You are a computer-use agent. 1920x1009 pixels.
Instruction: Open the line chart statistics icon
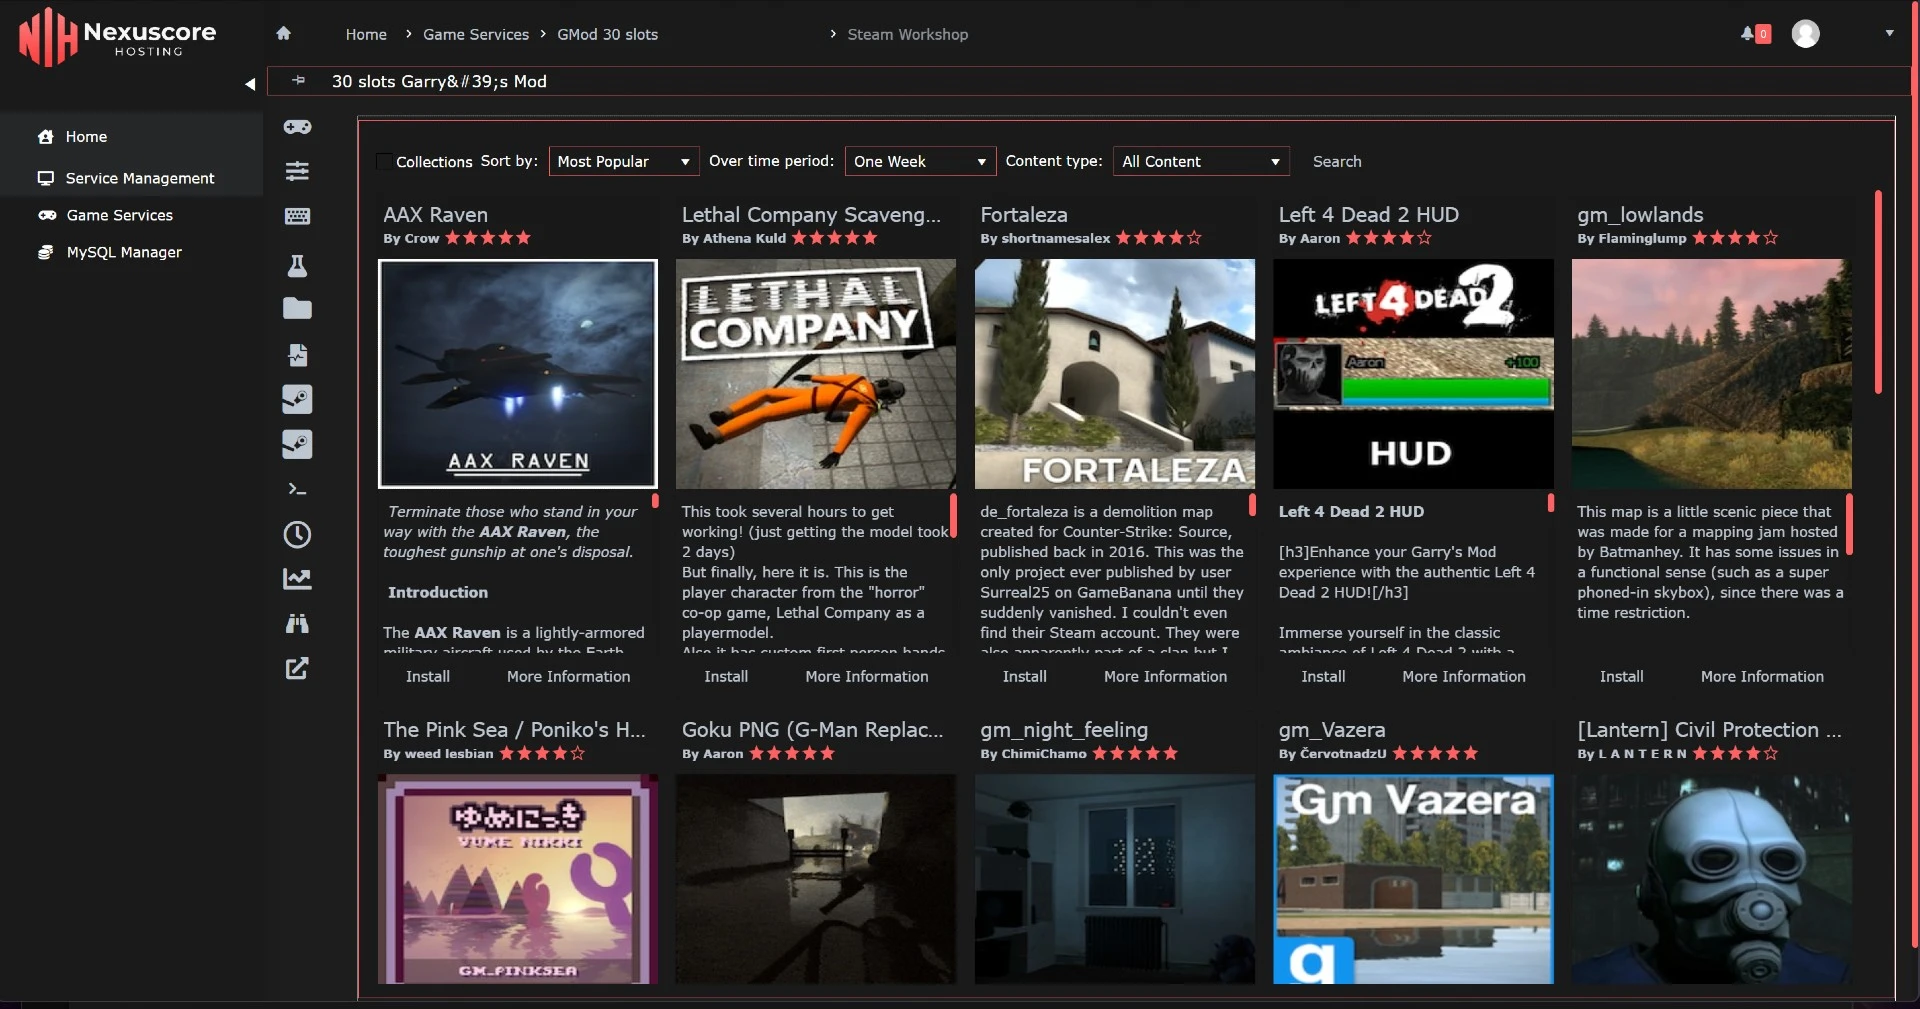click(x=297, y=579)
